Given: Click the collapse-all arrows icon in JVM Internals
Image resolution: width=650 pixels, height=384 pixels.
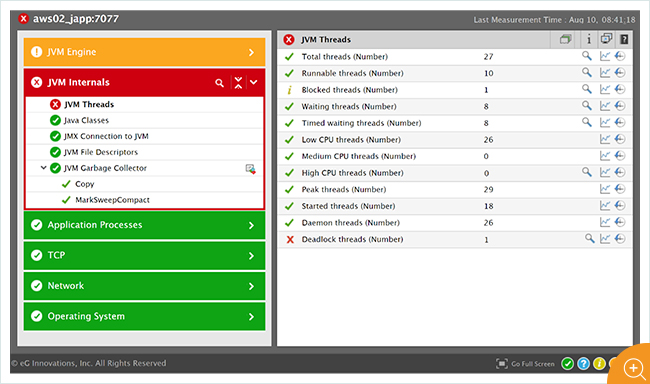Looking at the screenshot, I should [238, 83].
